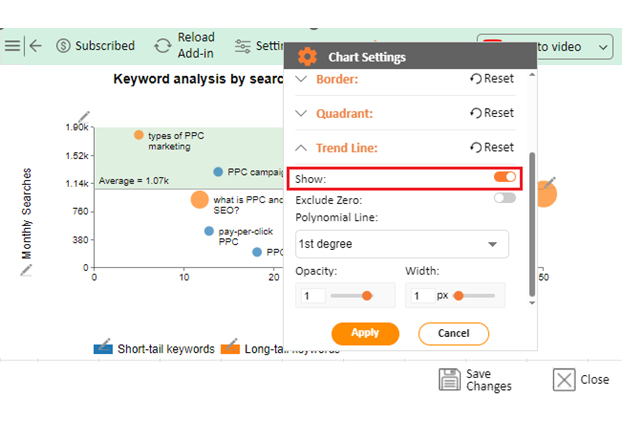Screen dimensions: 623x427
Task: Adjust the Opacity slider handle
Action: (367, 296)
